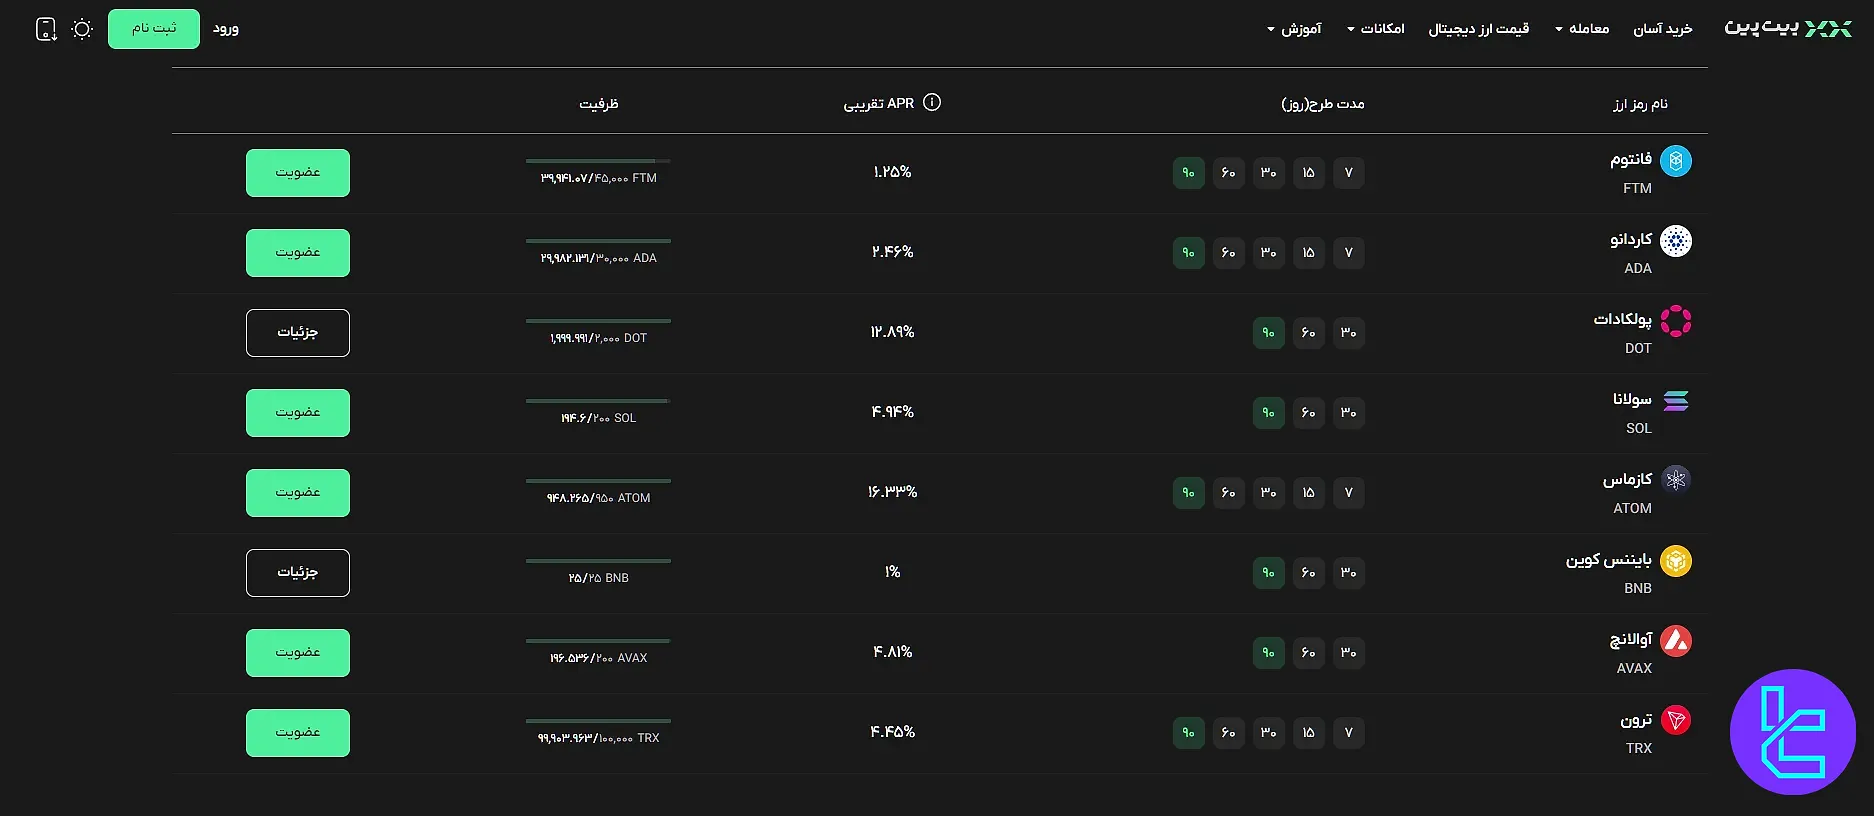Screen dimensions: 1874x816
Task: Expand the امکانات dropdown menu
Action: pos(1376,29)
